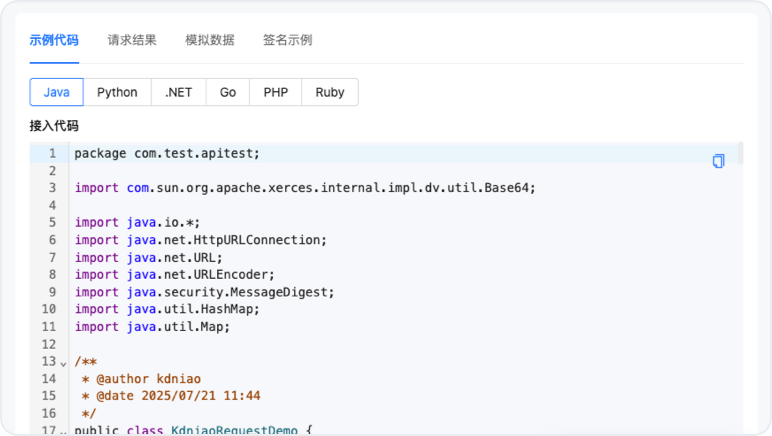The width and height of the screenshot is (772, 436).
Task: Switch to the 示例代码 tab
Action: coord(54,40)
